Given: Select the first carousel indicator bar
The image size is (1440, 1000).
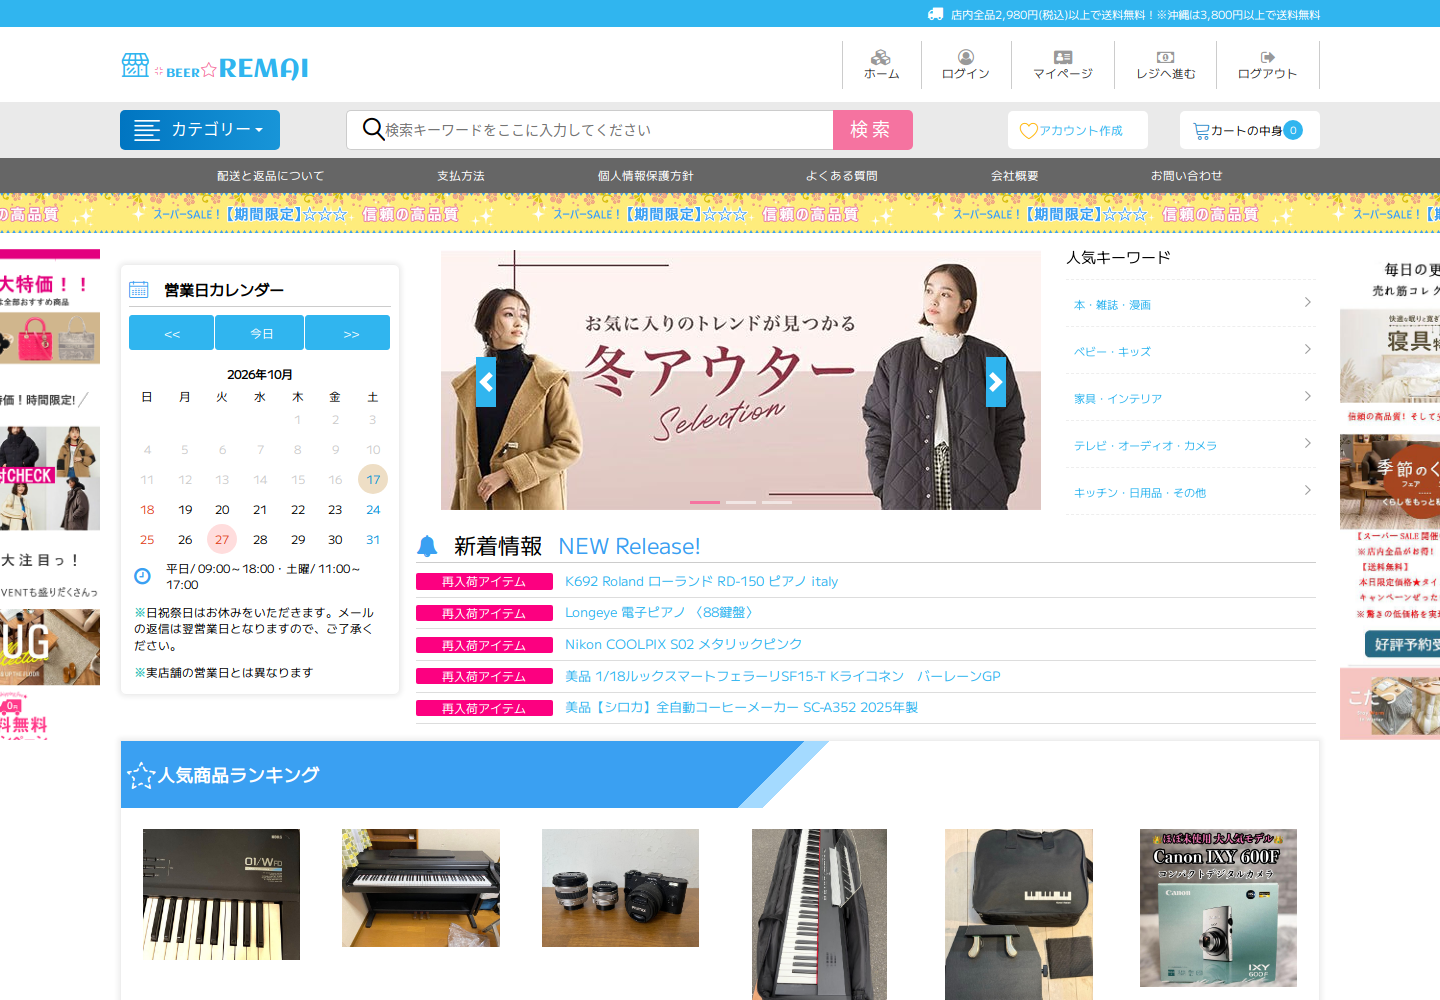Looking at the screenshot, I should pyautogui.click(x=704, y=502).
